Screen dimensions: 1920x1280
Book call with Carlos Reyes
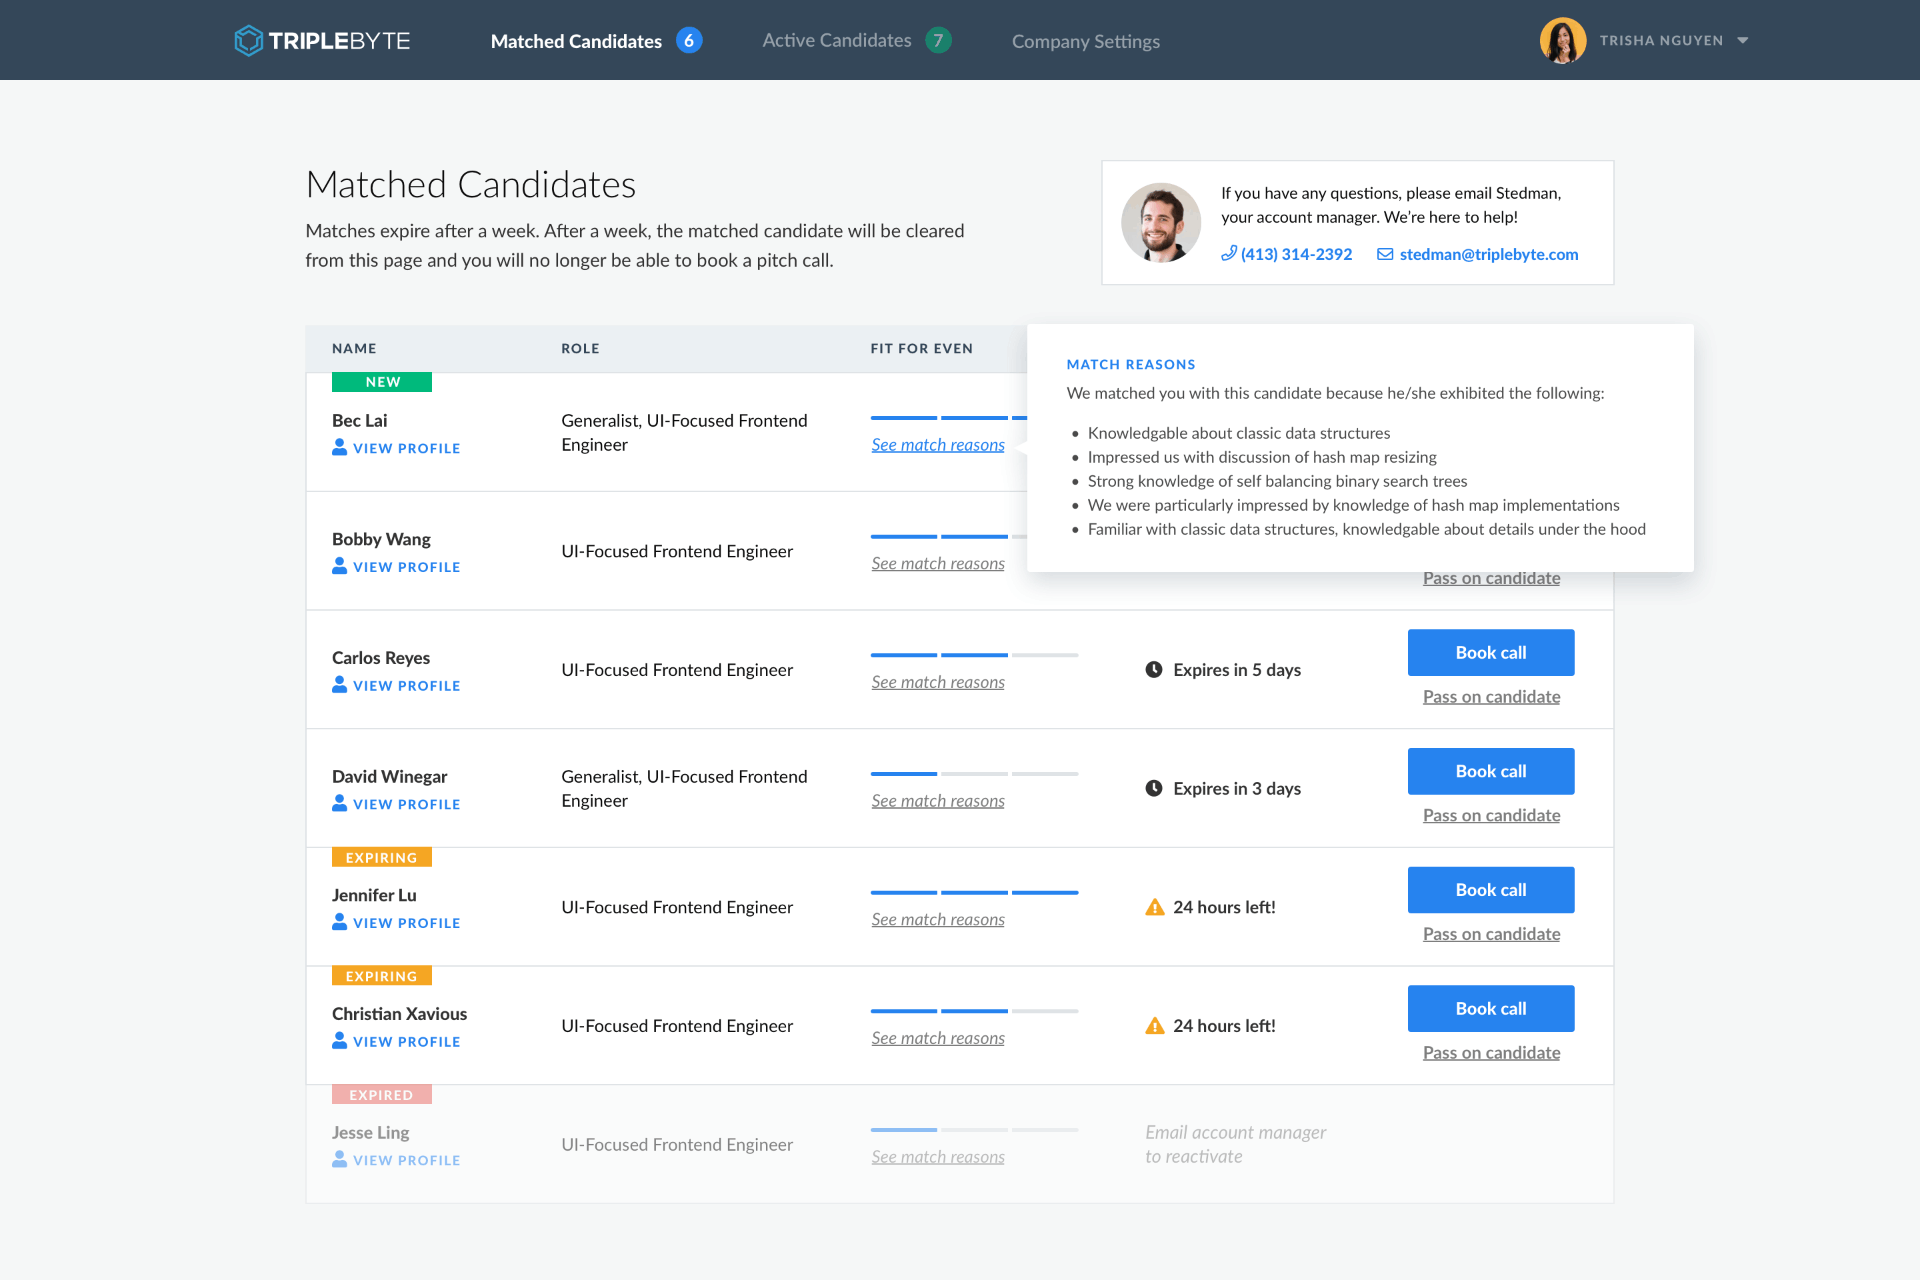point(1490,651)
